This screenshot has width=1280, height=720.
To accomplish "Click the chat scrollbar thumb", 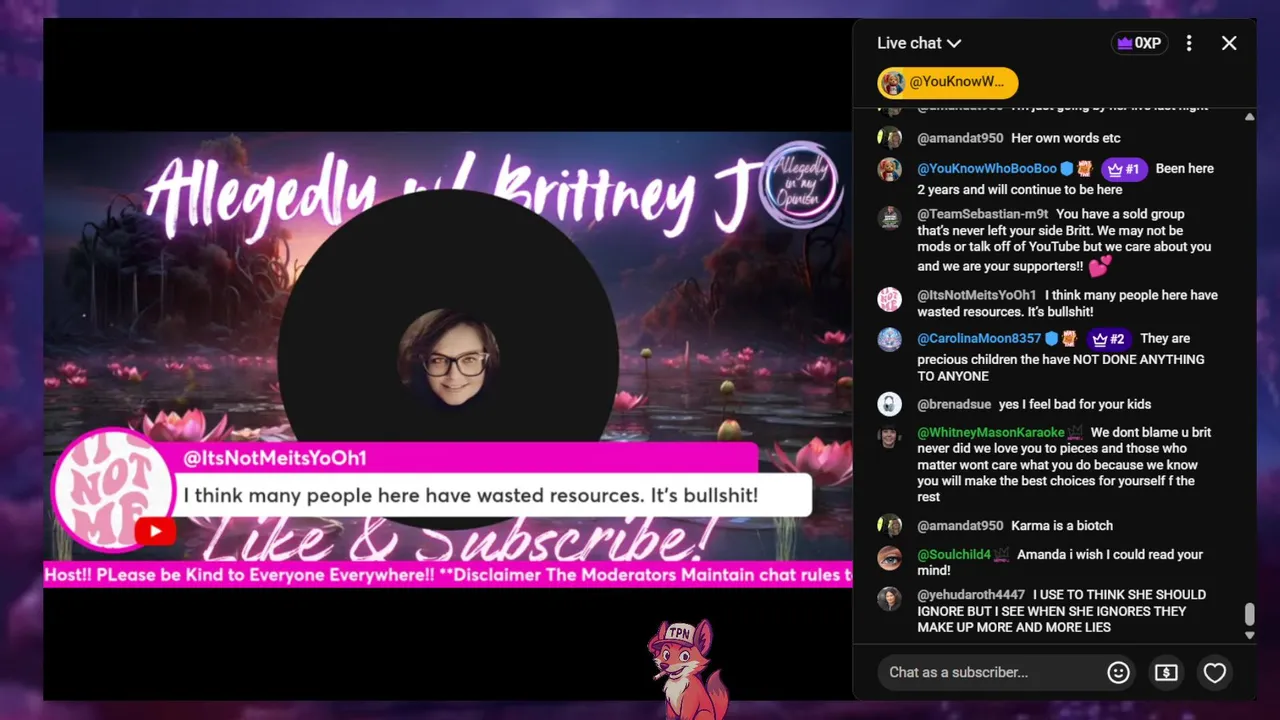I will (x=1249, y=614).
